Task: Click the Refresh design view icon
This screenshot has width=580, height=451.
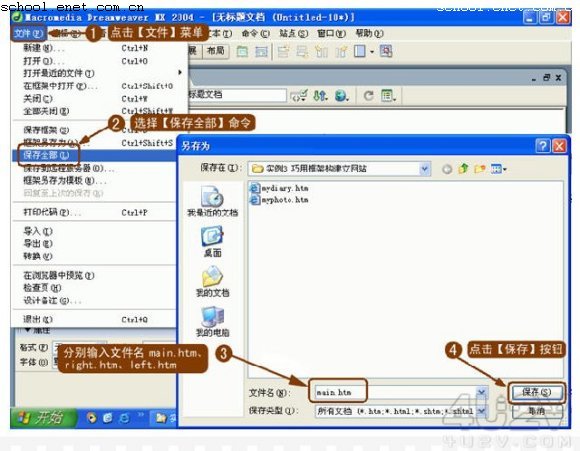Action: (x=368, y=96)
